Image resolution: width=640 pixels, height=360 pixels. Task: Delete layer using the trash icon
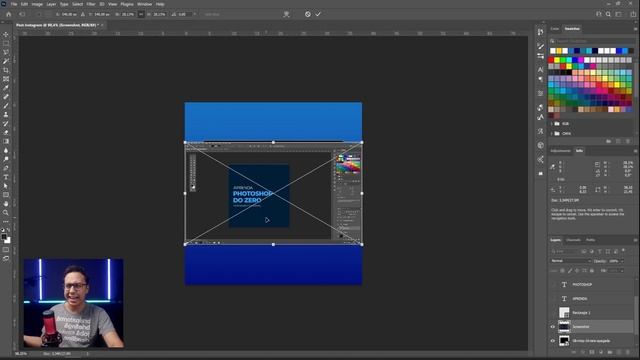628,352
